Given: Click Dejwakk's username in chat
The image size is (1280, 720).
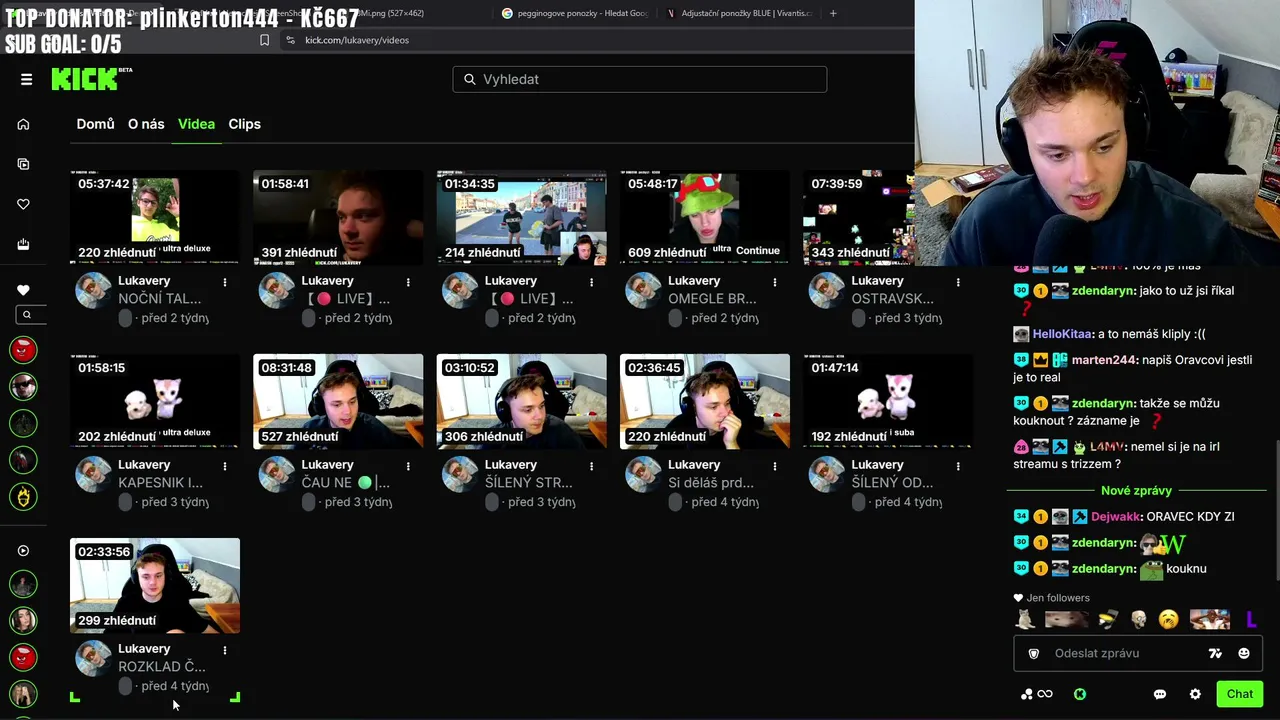Looking at the screenshot, I should [x=1115, y=517].
